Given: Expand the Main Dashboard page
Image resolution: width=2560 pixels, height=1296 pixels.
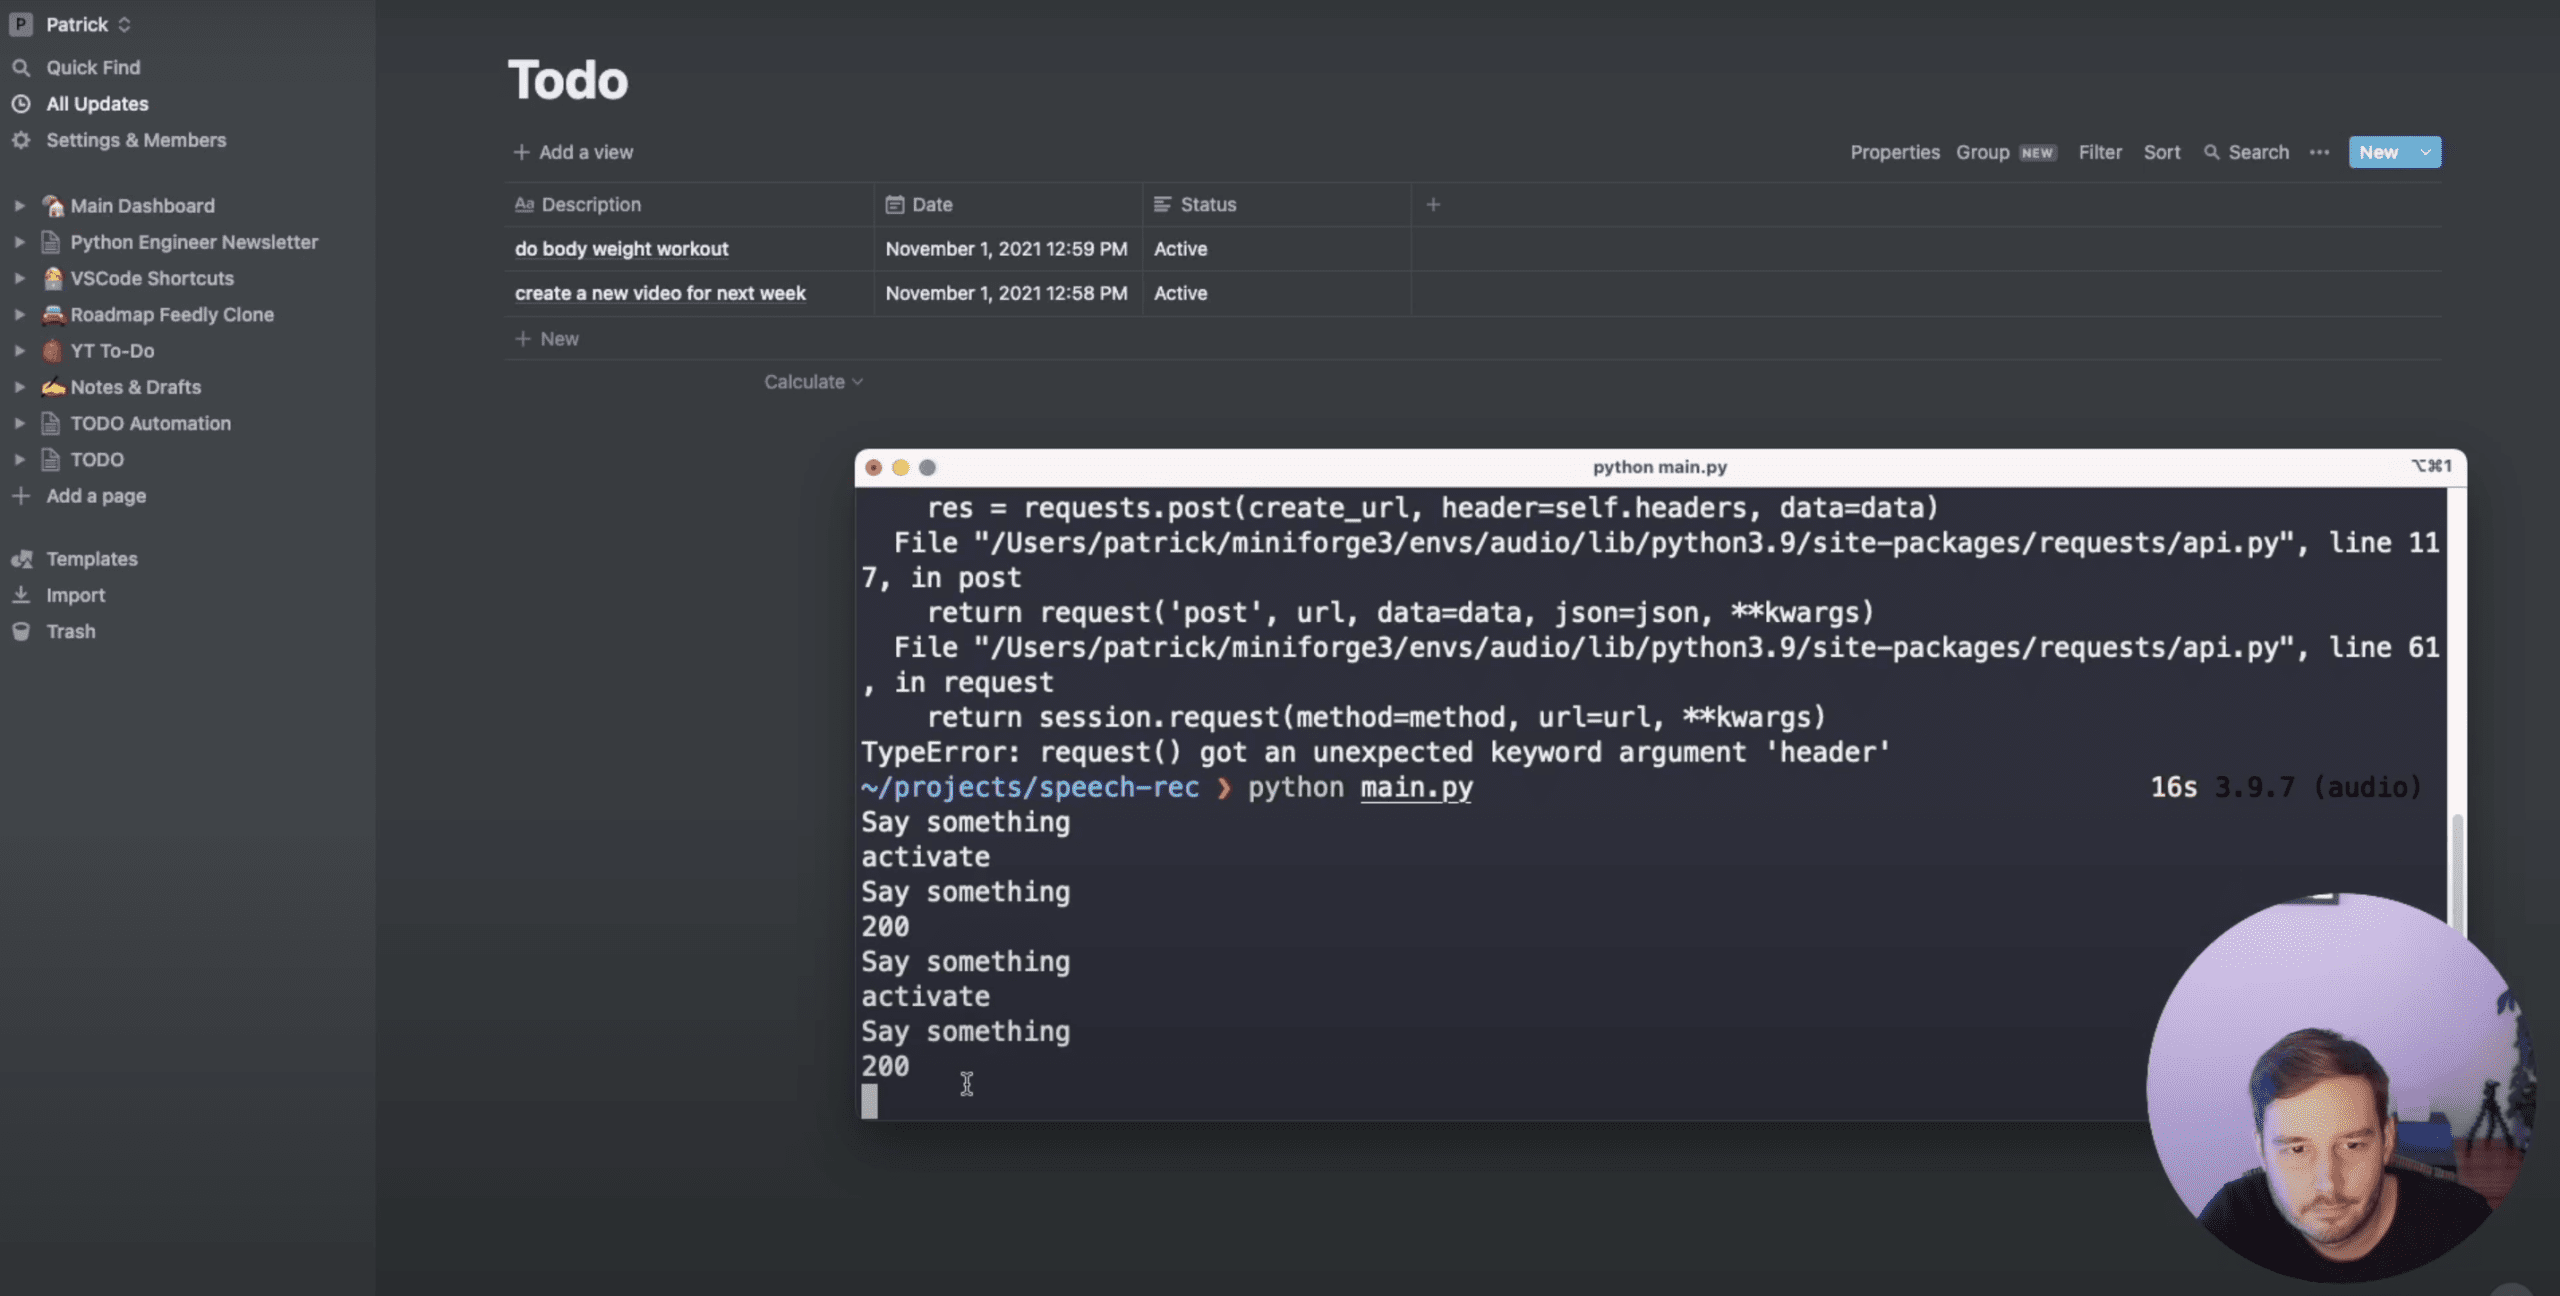Looking at the screenshot, I should (19, 206).
